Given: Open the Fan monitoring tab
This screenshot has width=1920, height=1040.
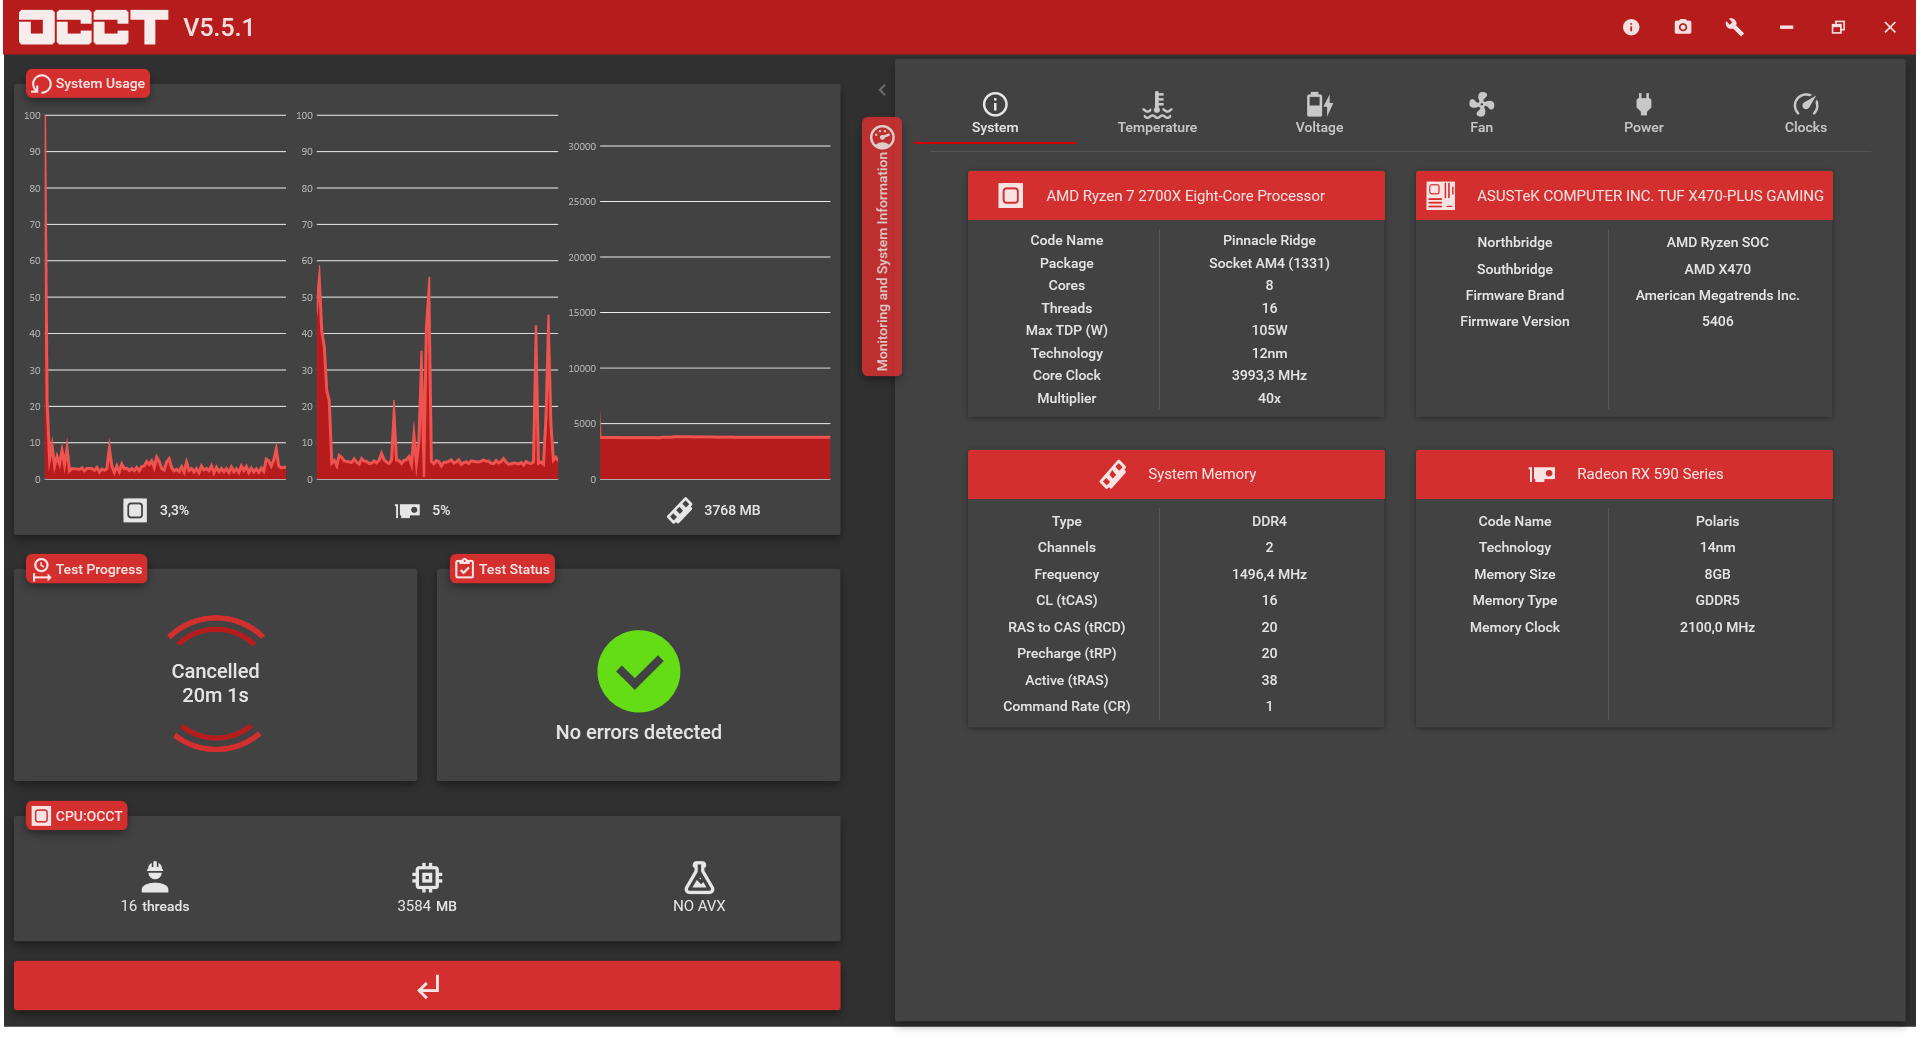Looking at the screenshot, I should (1481, 113).
